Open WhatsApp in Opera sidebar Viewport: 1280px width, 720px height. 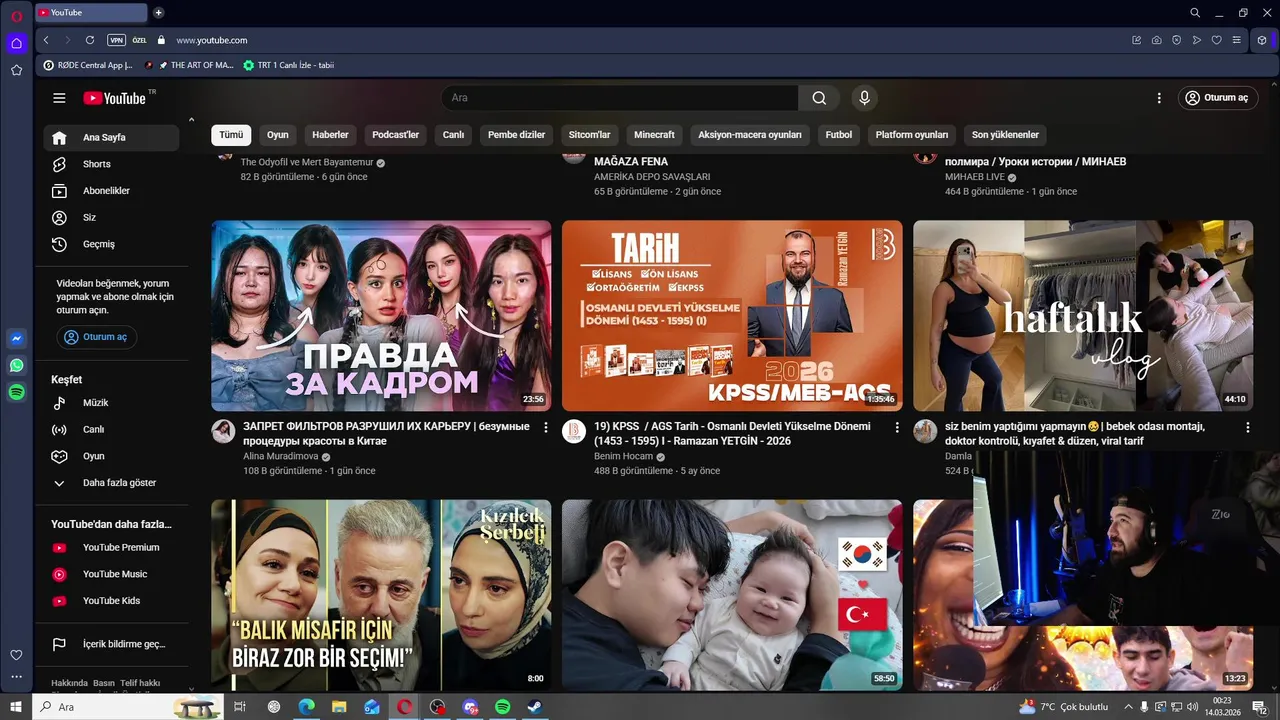pos(16,366)
